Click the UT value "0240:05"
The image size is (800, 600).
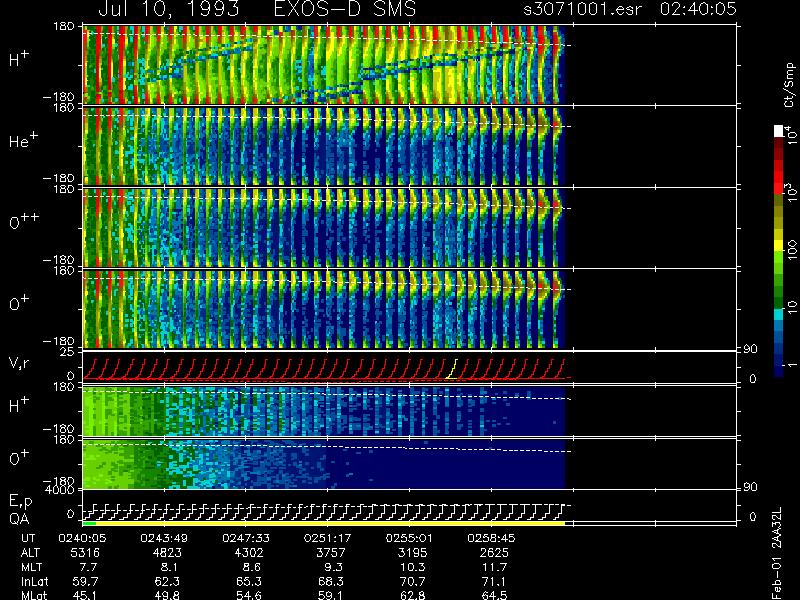[82, 538]
